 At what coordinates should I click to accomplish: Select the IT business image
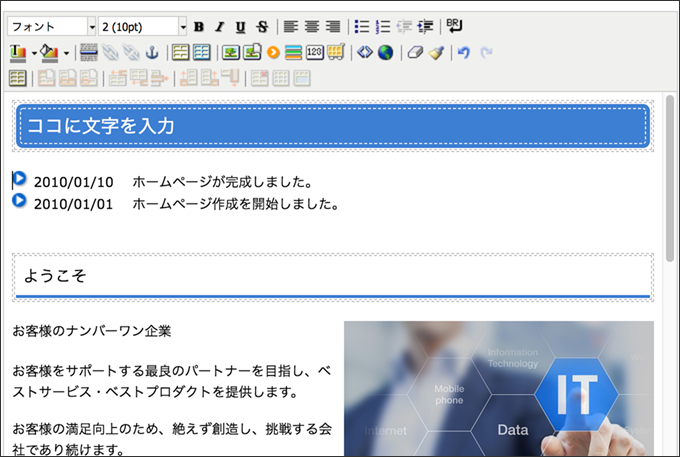point(499,388)
